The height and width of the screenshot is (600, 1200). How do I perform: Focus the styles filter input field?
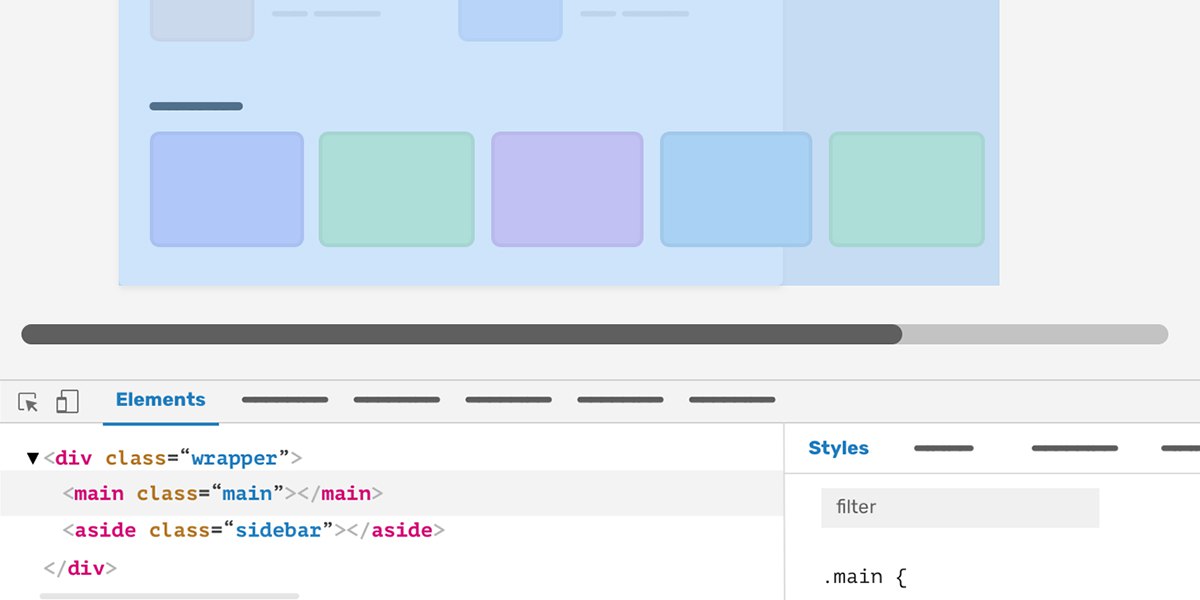tap(960, 507)
